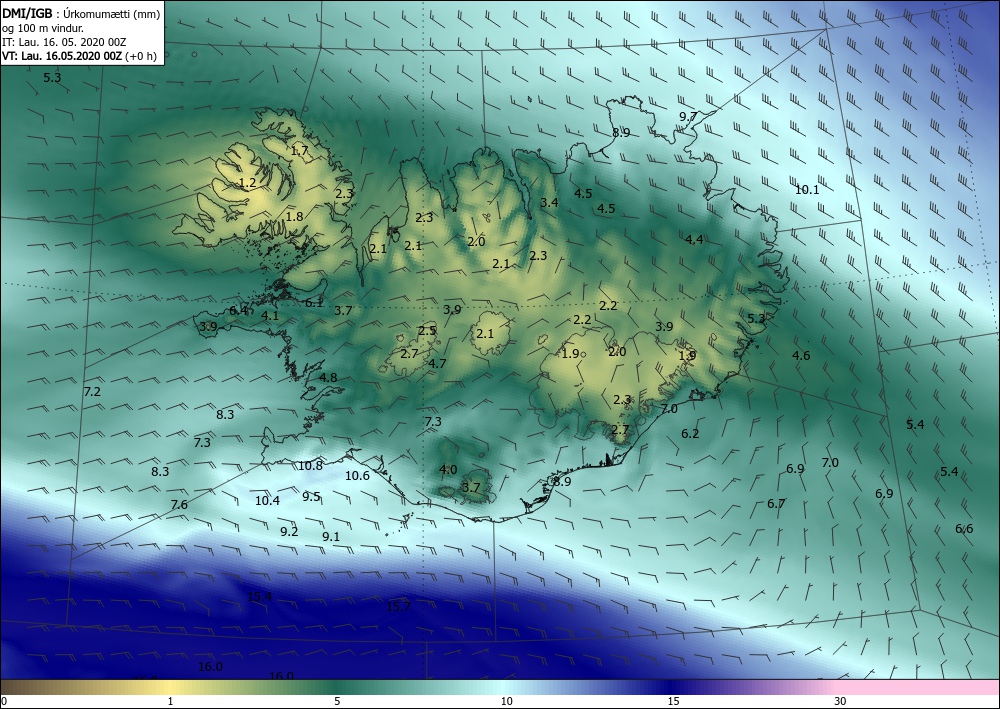Select the 15.4 value in the dark blue band
The height and width of the screenshot is (709, 1000).
pyautogui.click(x=260, y=596)
